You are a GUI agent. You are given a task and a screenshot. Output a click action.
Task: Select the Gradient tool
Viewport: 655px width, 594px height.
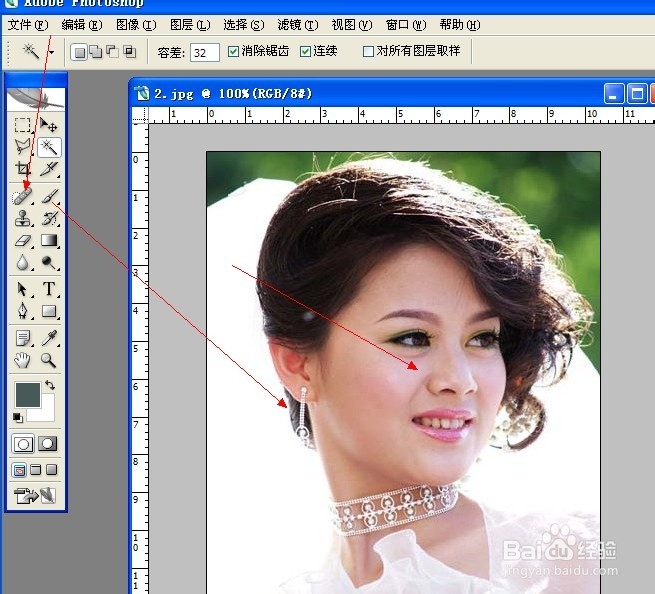point(49,240)
